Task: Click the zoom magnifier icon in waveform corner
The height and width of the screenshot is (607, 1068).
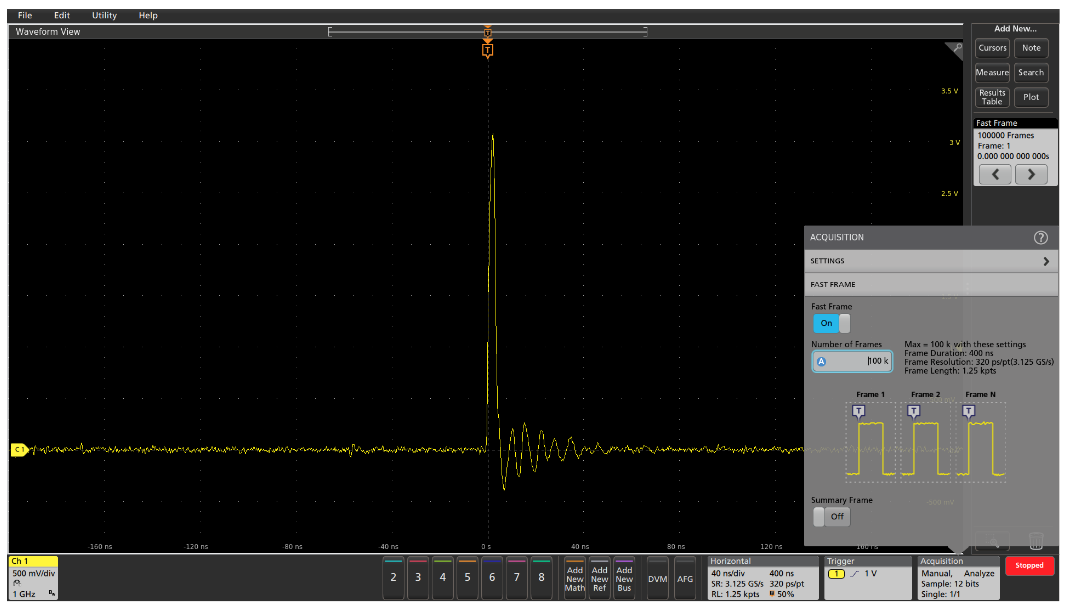Action: pos(955,48)
